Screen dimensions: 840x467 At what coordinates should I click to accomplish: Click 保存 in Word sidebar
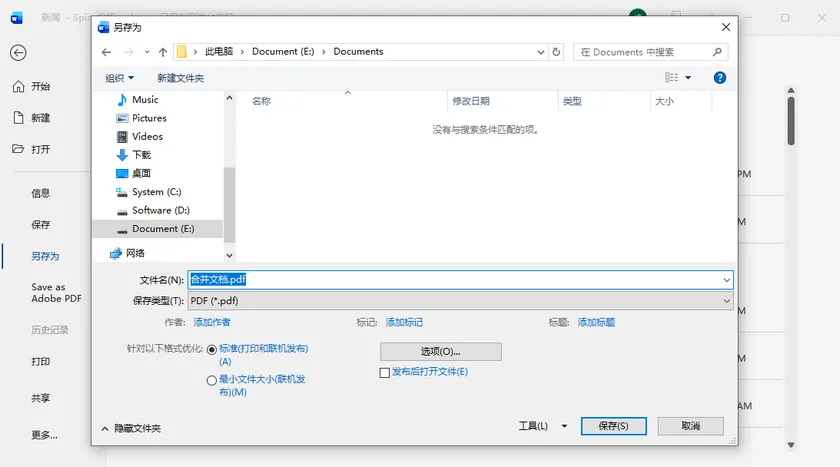[x=41, y=225]
